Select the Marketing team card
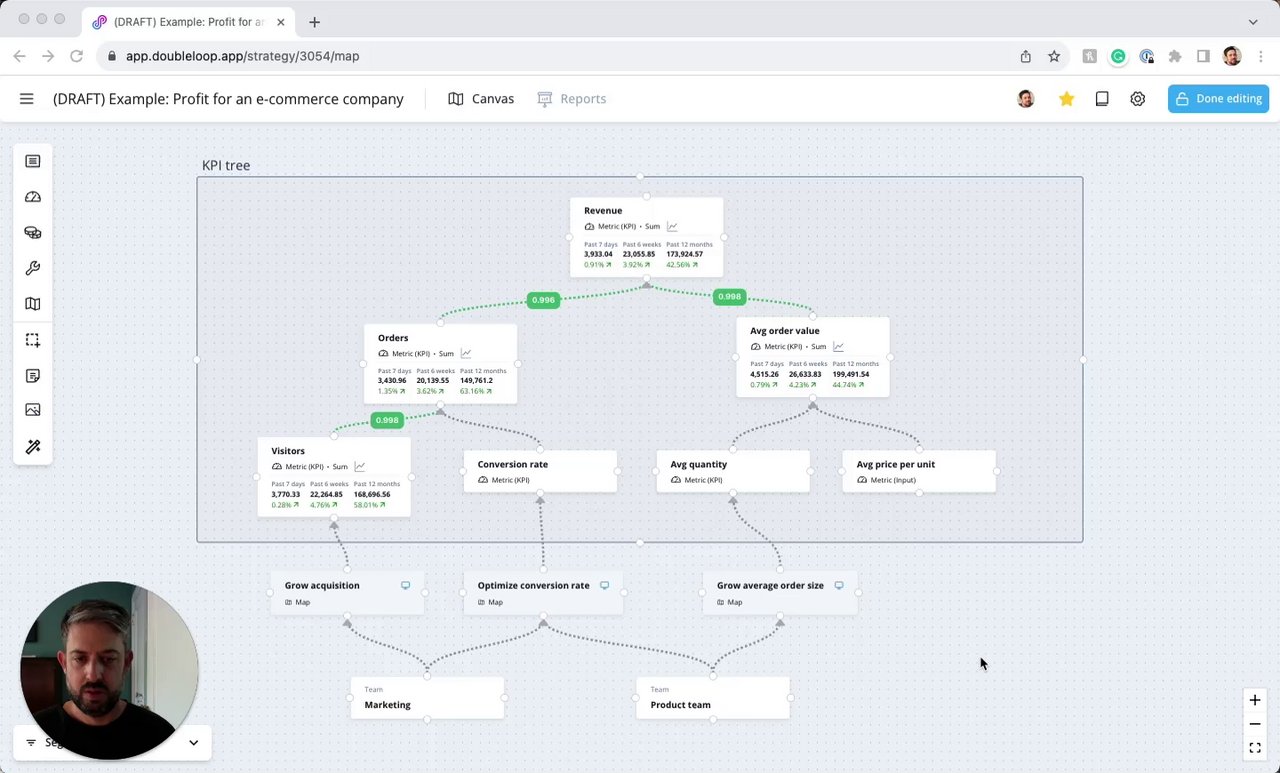Viewport: 1280px width, 773px height. click(427, 698)
